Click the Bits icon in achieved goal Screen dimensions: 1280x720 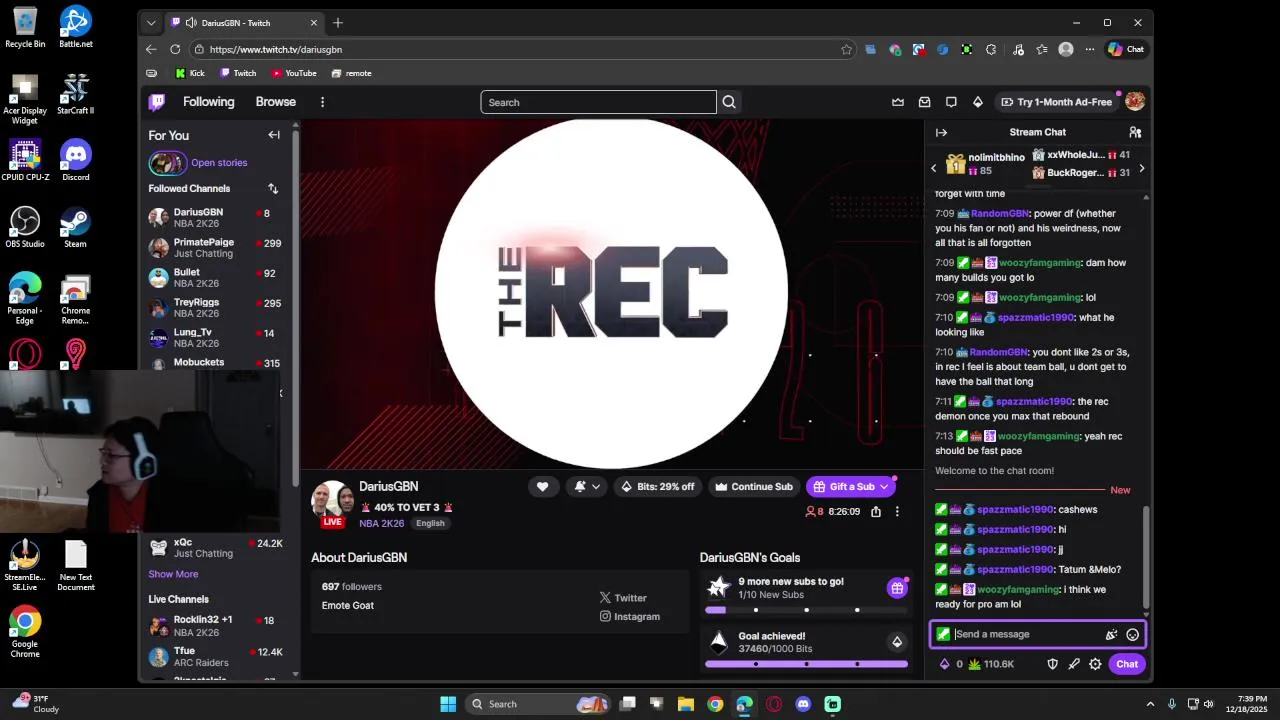[x=897, y=642]
